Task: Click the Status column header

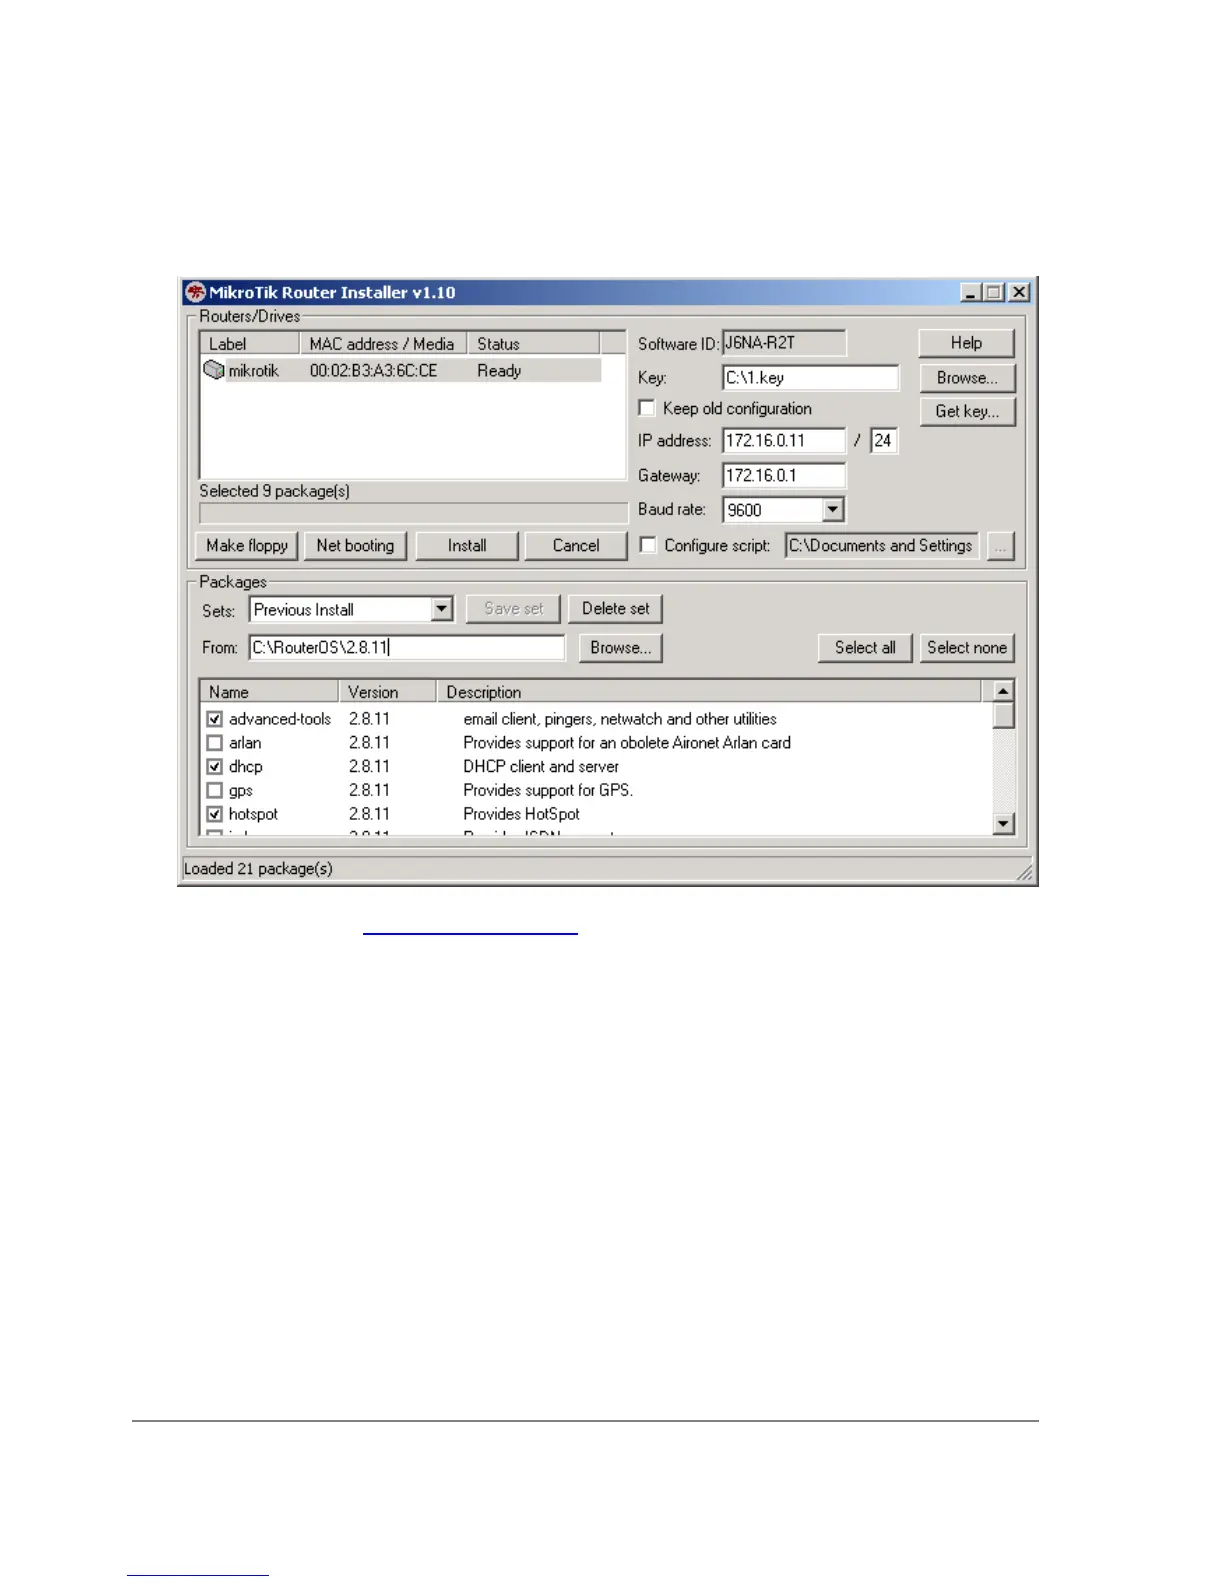Action: 533,344
